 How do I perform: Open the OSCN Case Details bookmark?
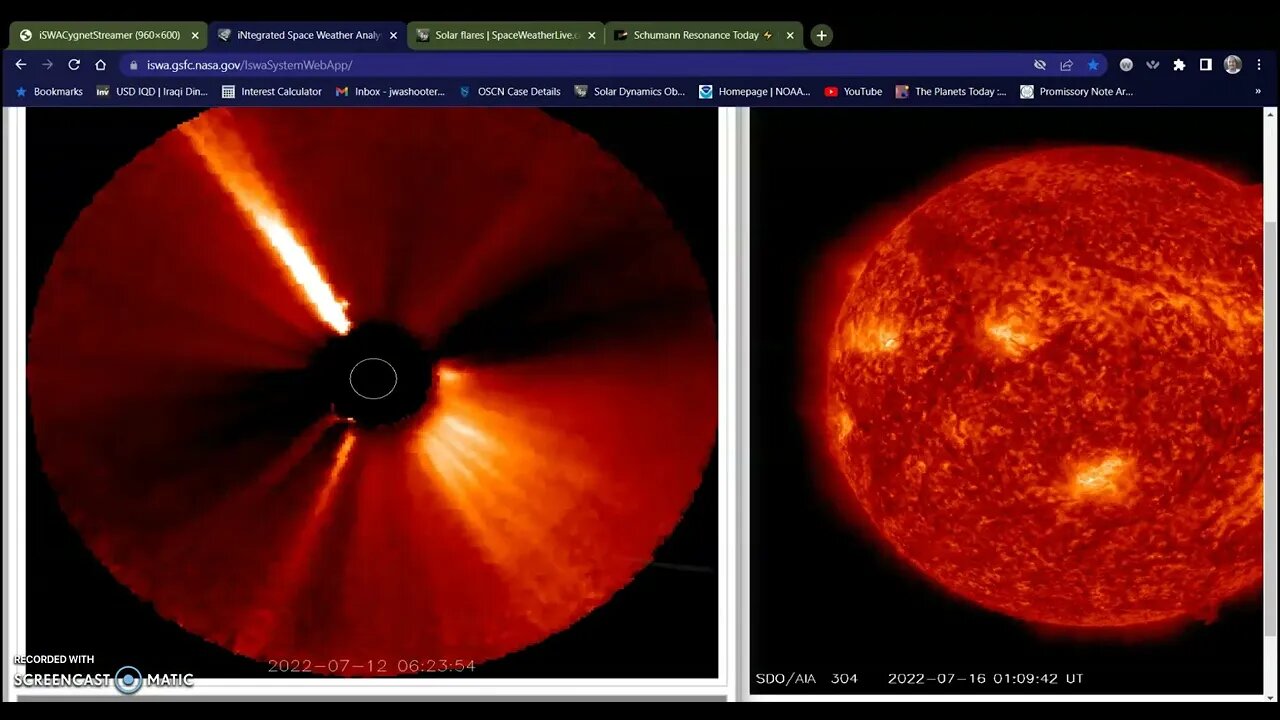(509, 91)
